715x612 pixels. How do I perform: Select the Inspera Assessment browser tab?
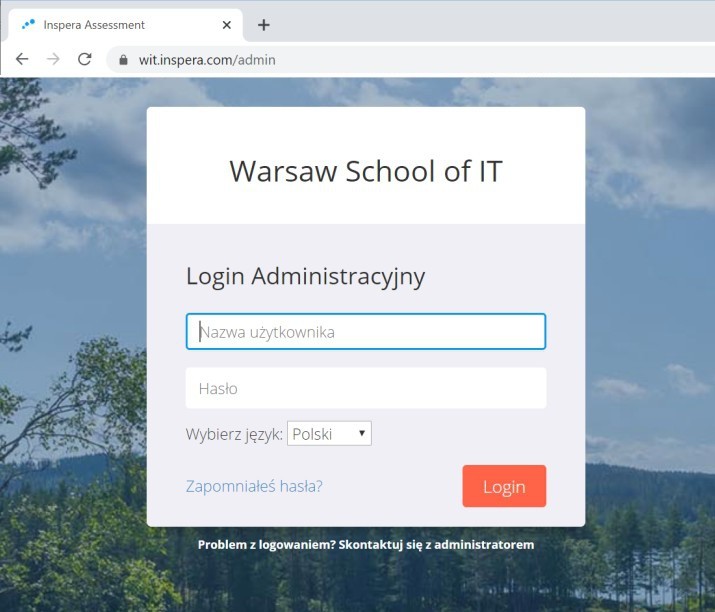(x=124, y=25)
